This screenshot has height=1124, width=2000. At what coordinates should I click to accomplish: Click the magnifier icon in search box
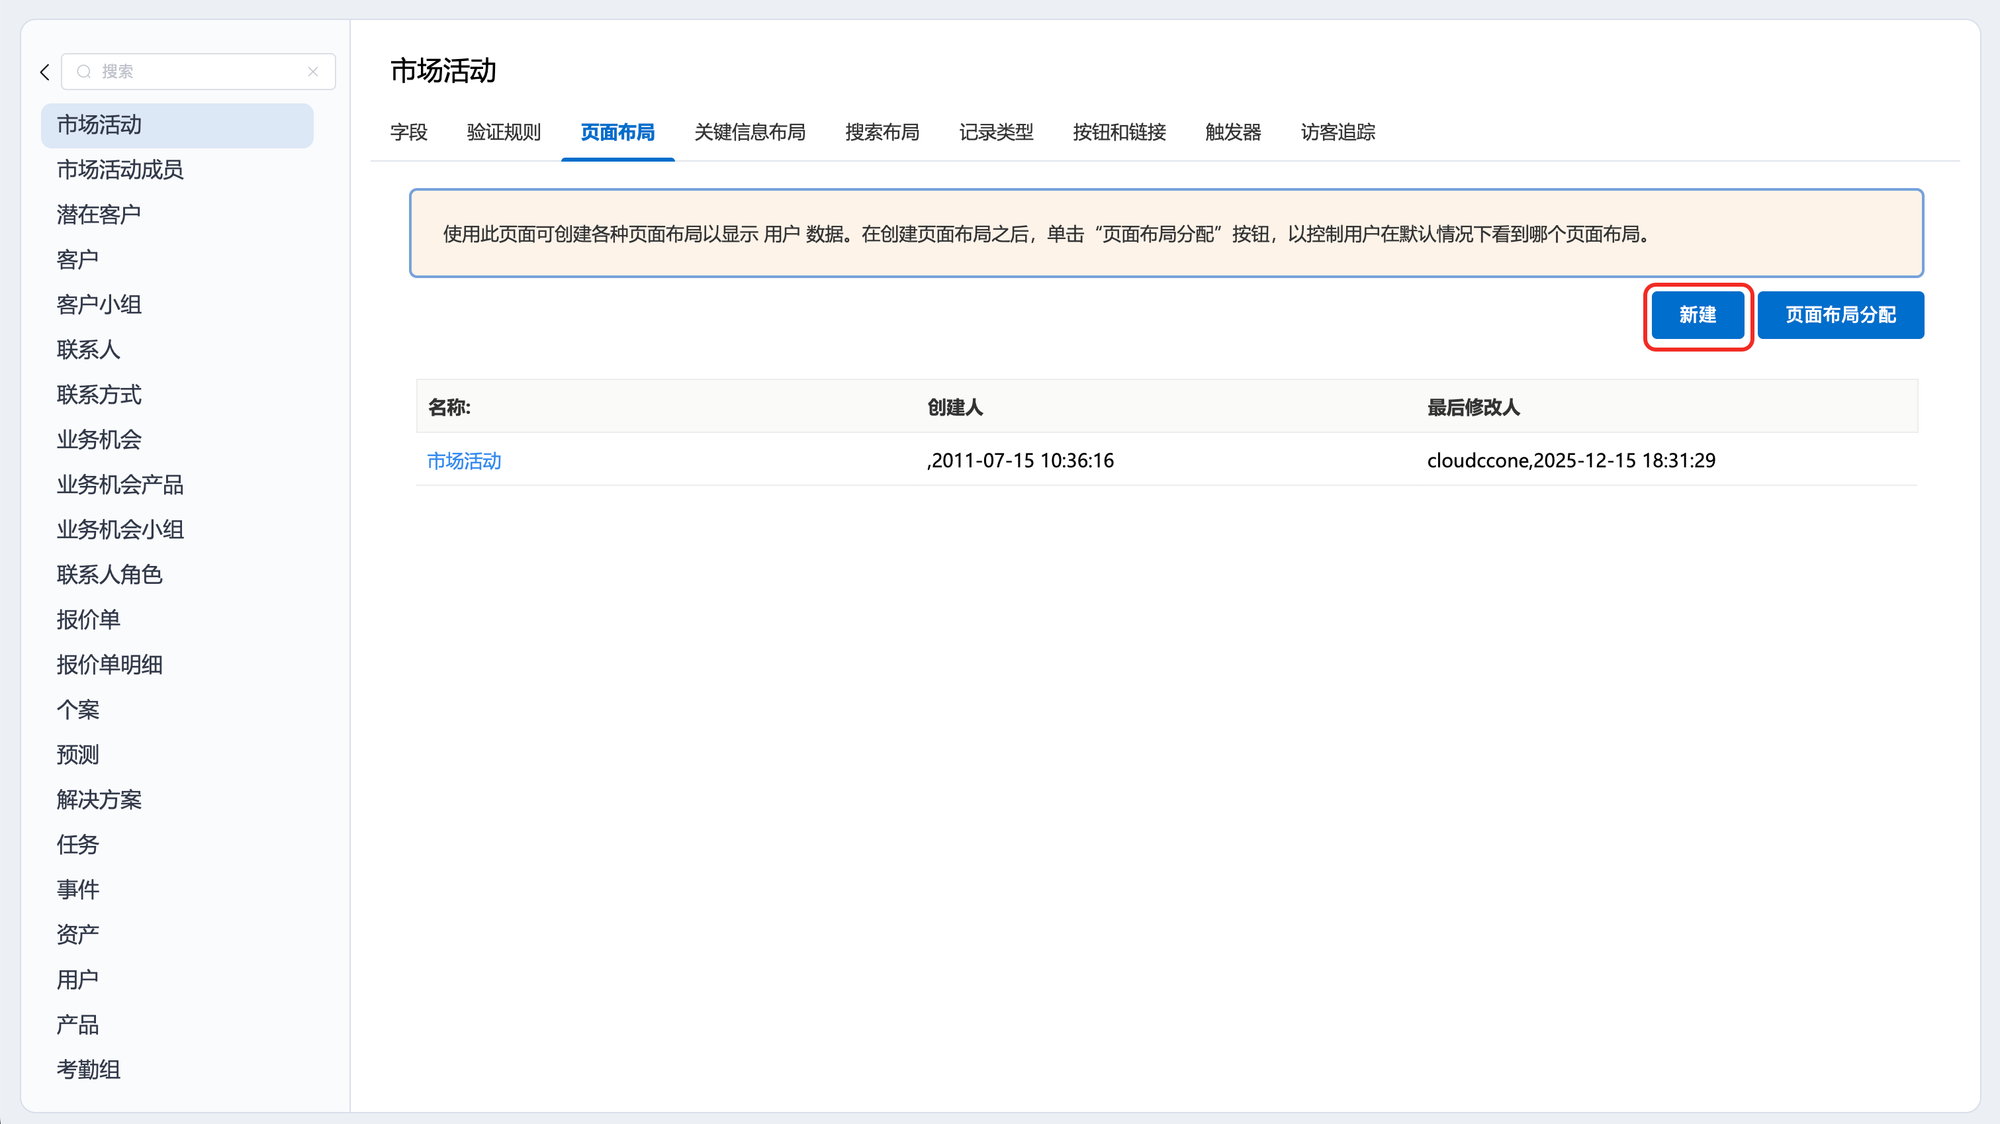[84, 72]
